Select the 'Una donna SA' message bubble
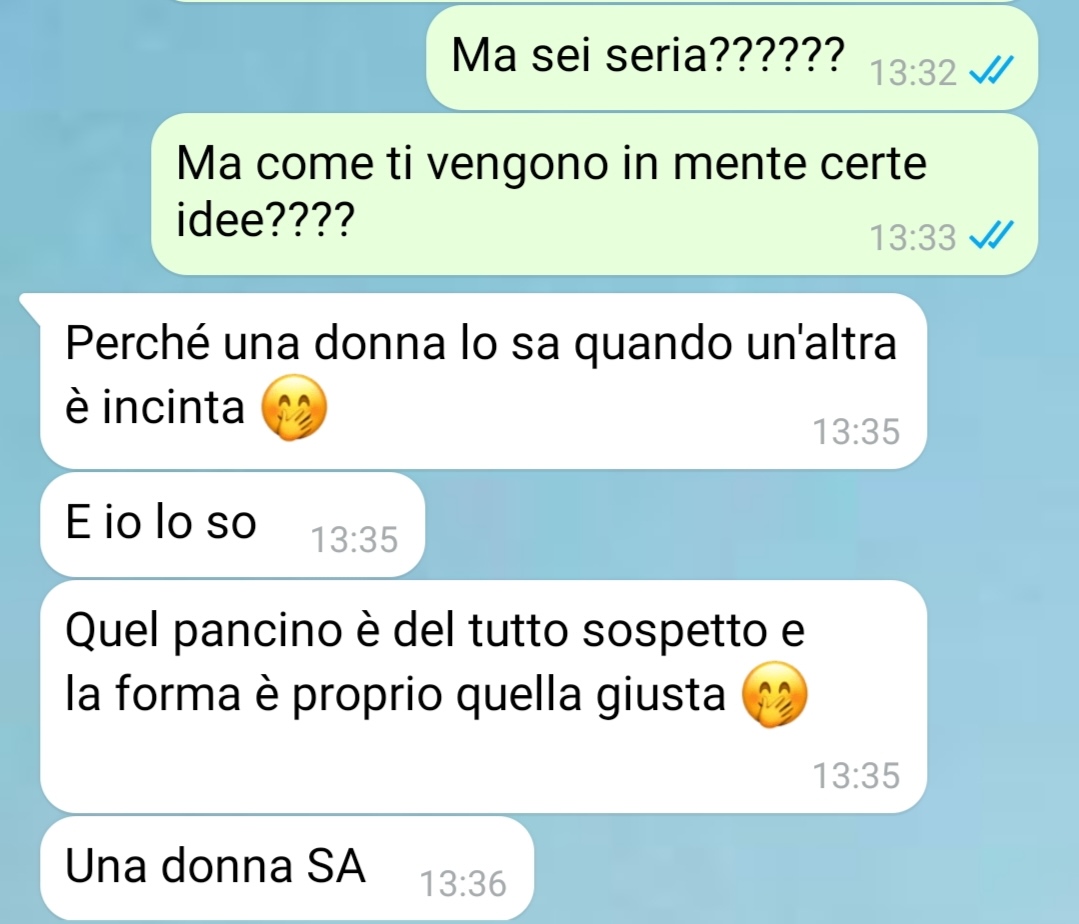The width and height of the screenshot is (1079, 924). pos(287,868)
